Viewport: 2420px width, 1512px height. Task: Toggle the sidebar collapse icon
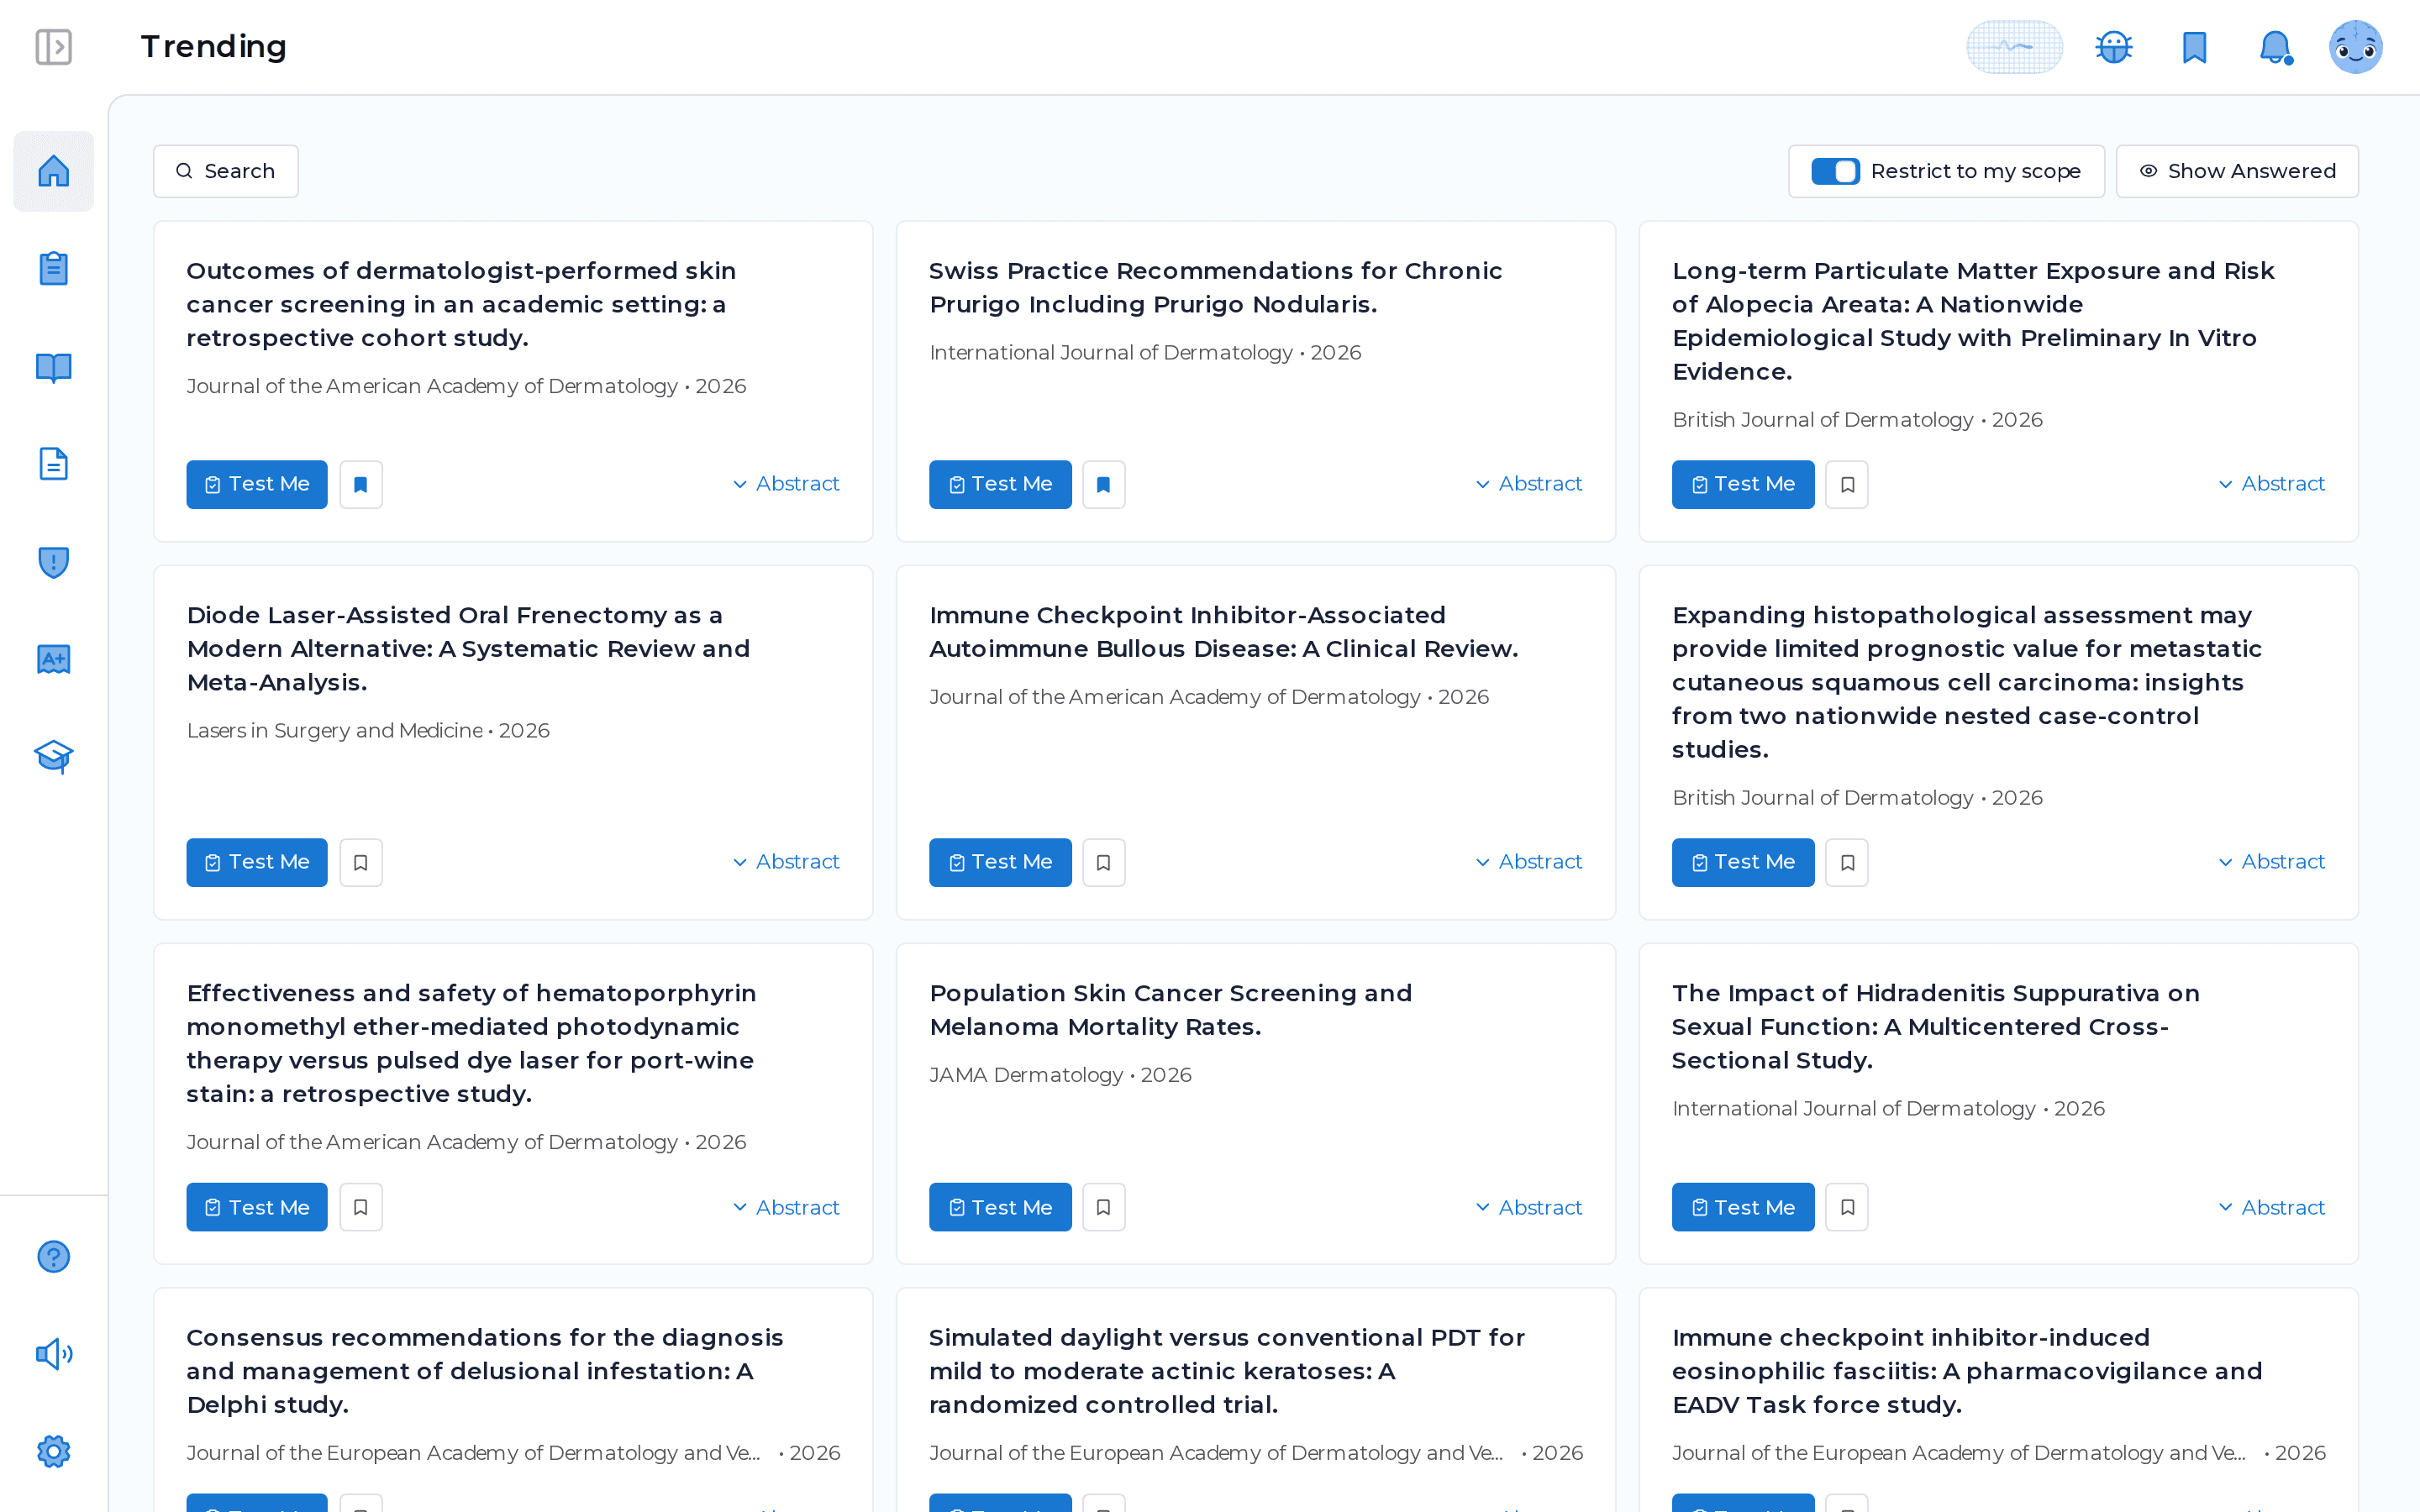pyautogui.click(x=53, y=46)
